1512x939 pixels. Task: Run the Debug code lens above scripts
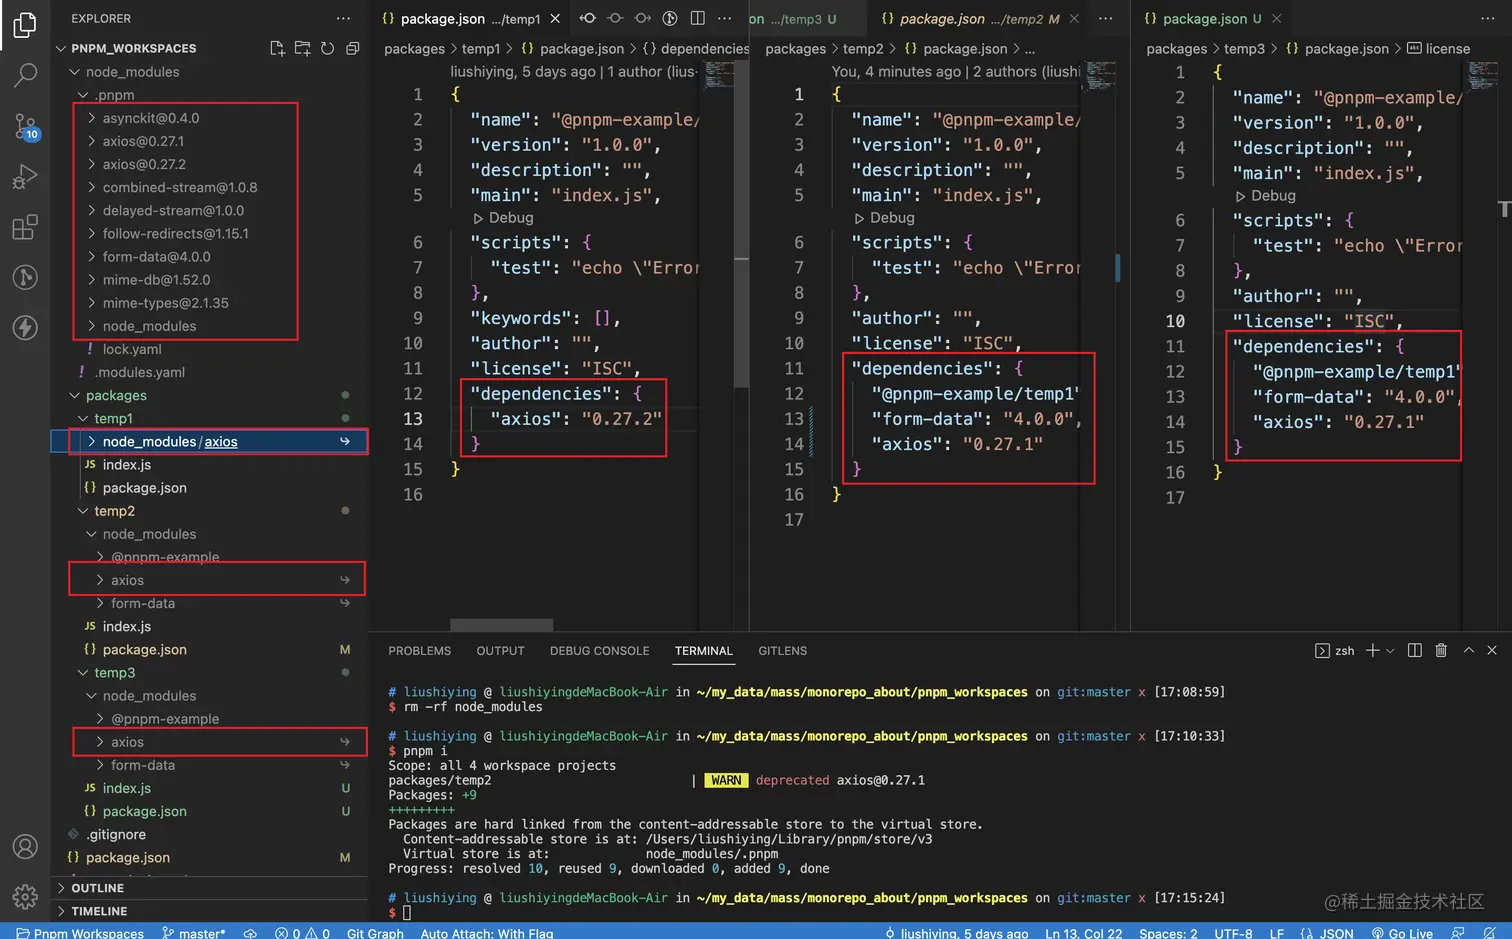pyautogui.click(x=504, y=217)
